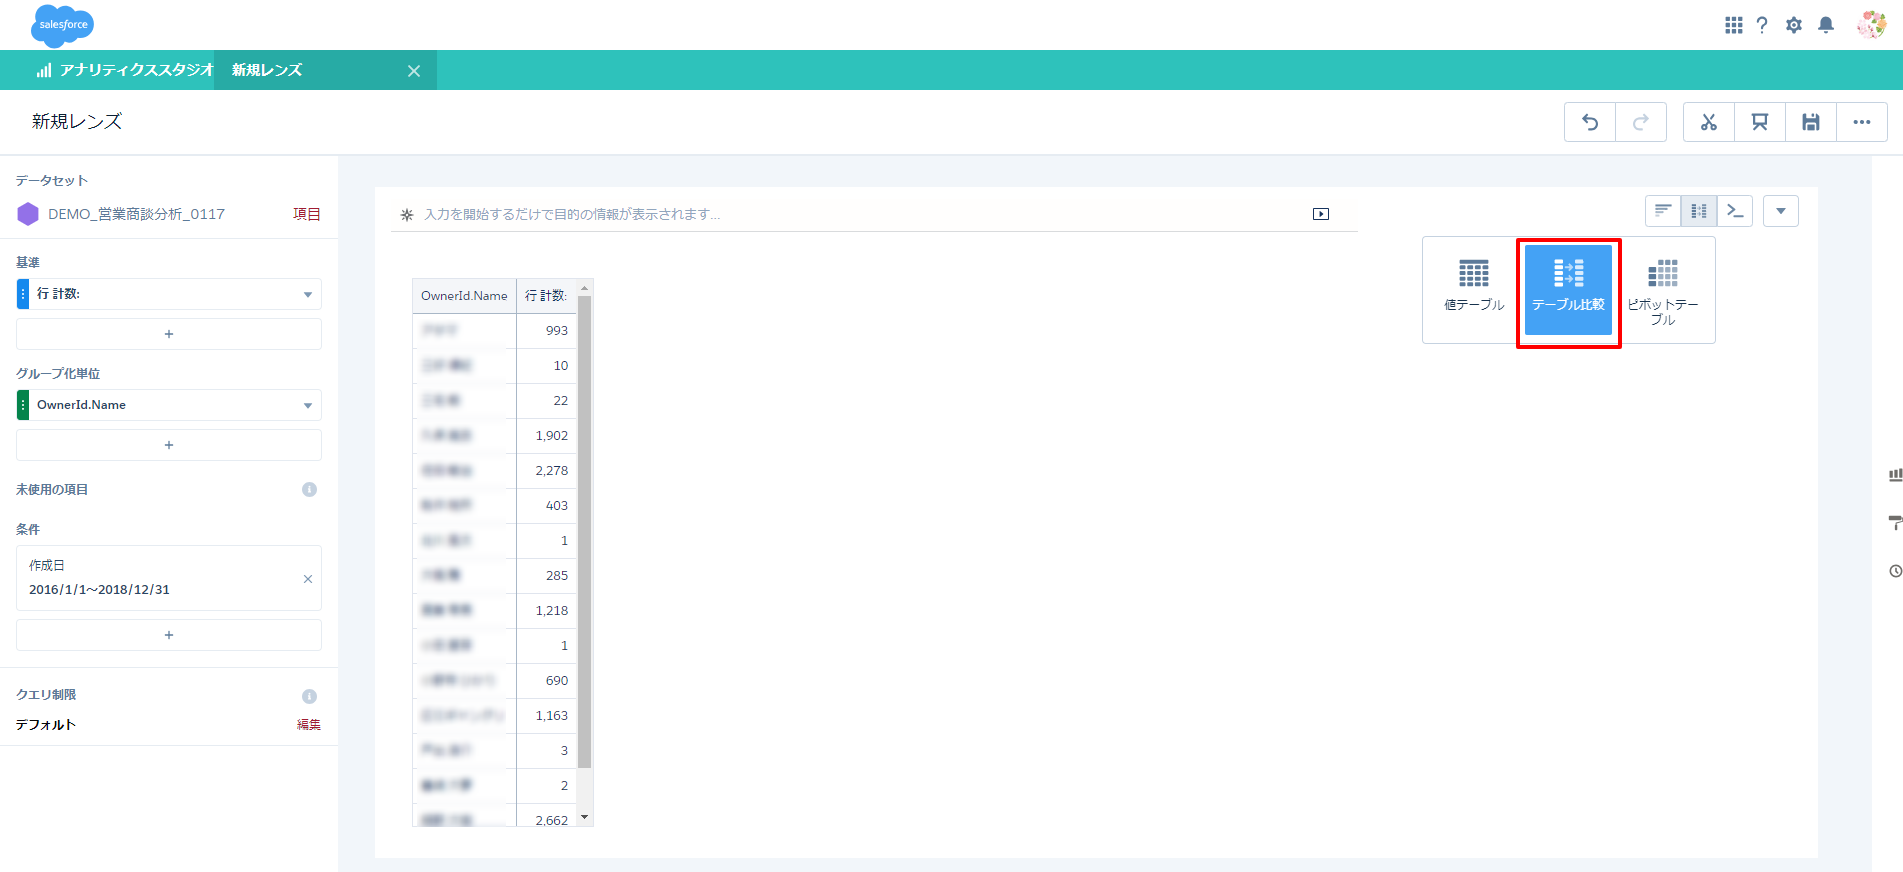1903x872 pixels.
Task: Click the 項目 link beside the dataset
Action: 306,214
